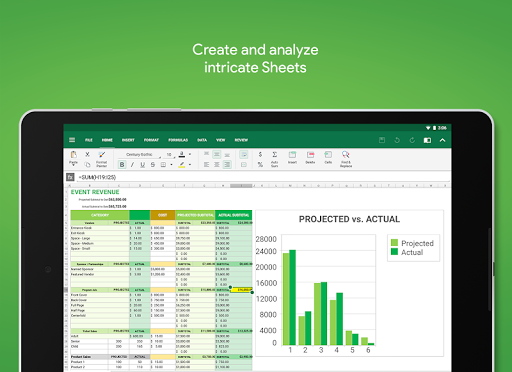Apply currency dollar format
512x372 pixels.
[x=260, y=154]
